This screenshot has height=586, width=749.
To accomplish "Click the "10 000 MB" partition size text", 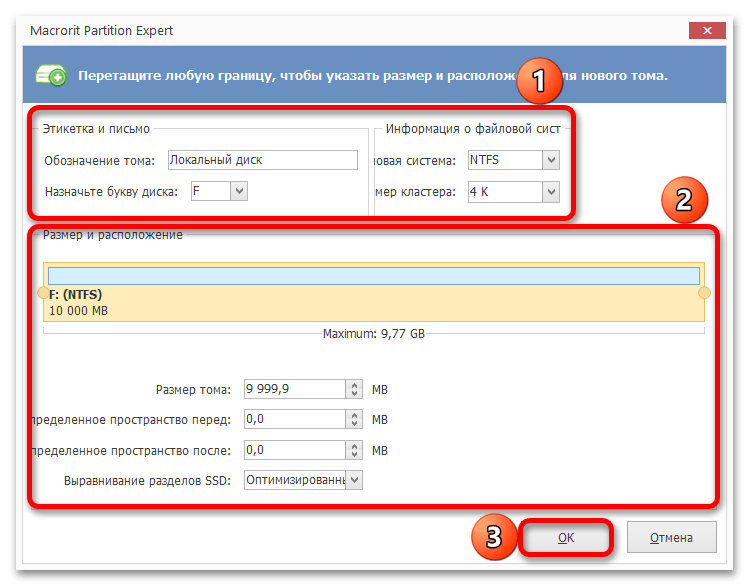I will 78,311.
